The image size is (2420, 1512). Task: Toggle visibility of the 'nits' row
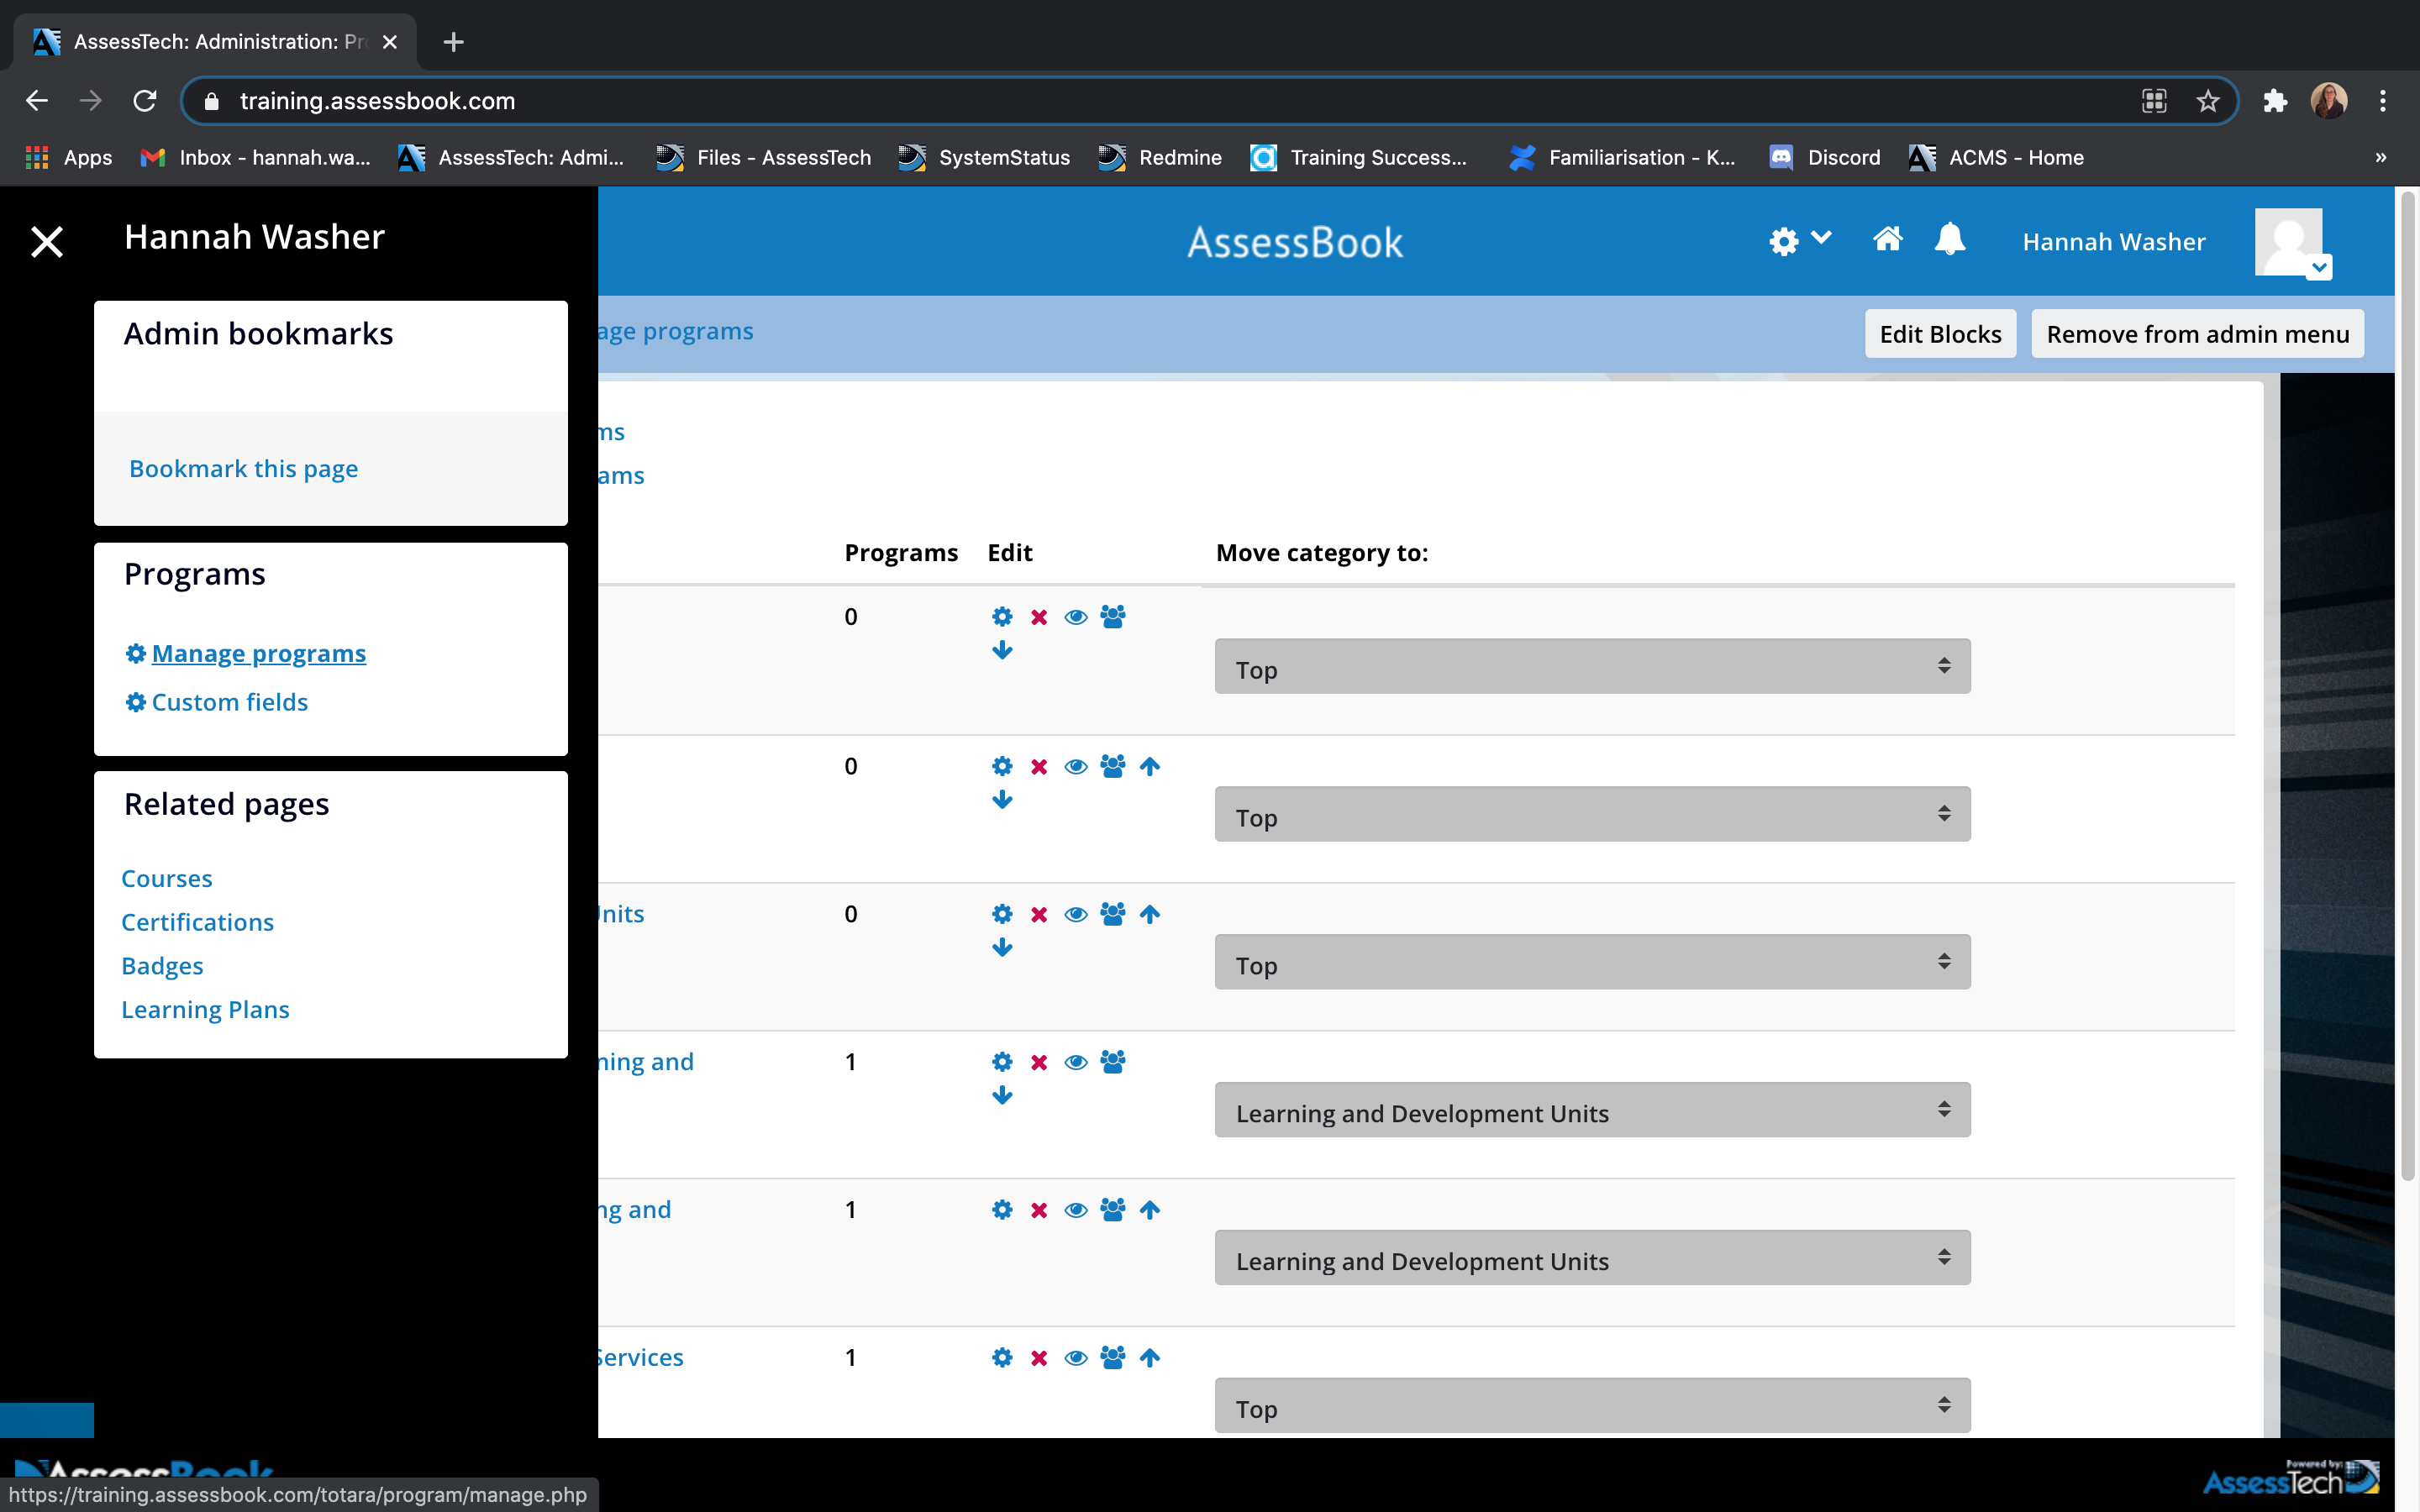[1076, 915]
